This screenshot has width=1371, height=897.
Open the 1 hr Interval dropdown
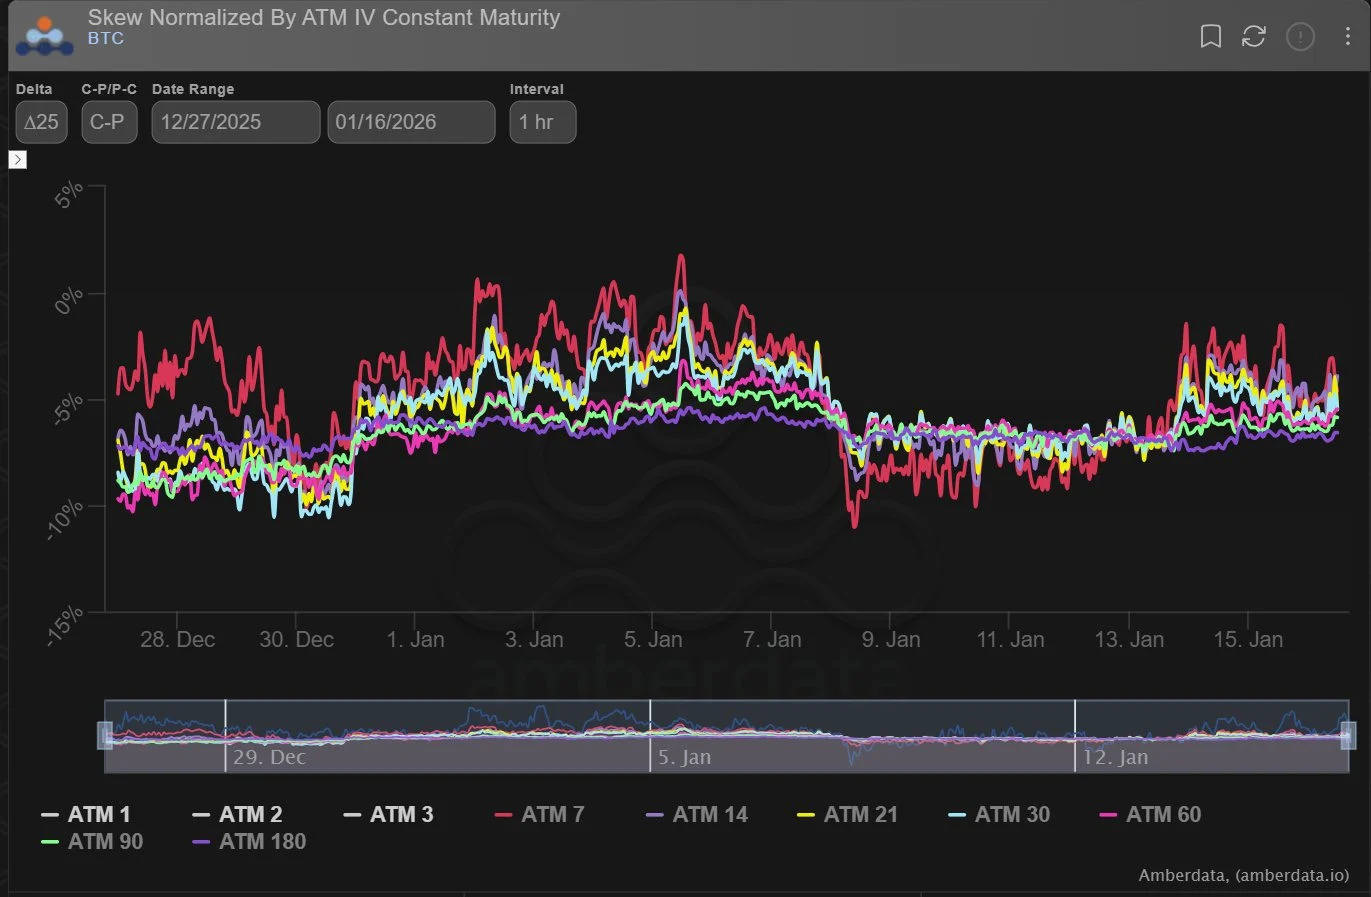pyautogui.click(x=543, y=122)
